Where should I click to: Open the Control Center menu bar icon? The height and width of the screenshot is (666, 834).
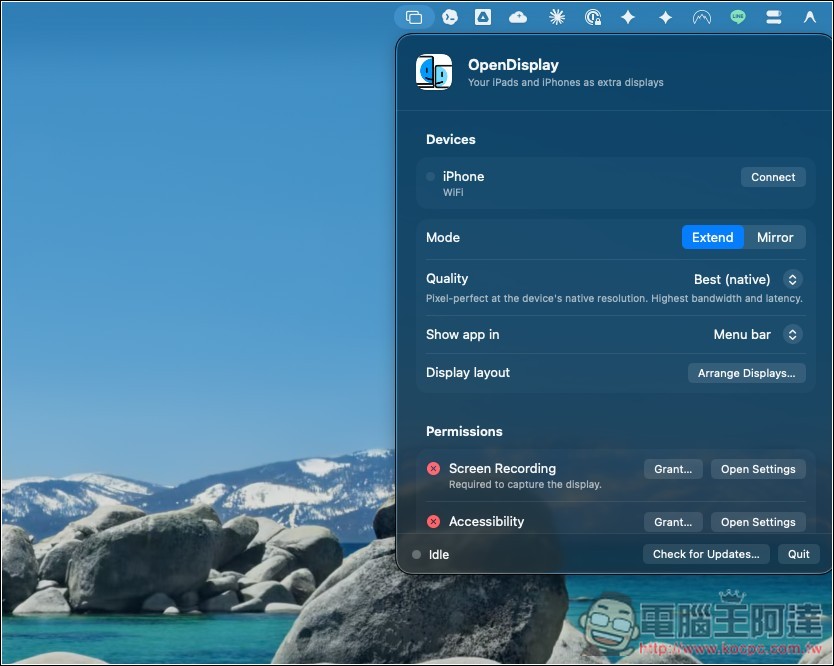[773, 18]
